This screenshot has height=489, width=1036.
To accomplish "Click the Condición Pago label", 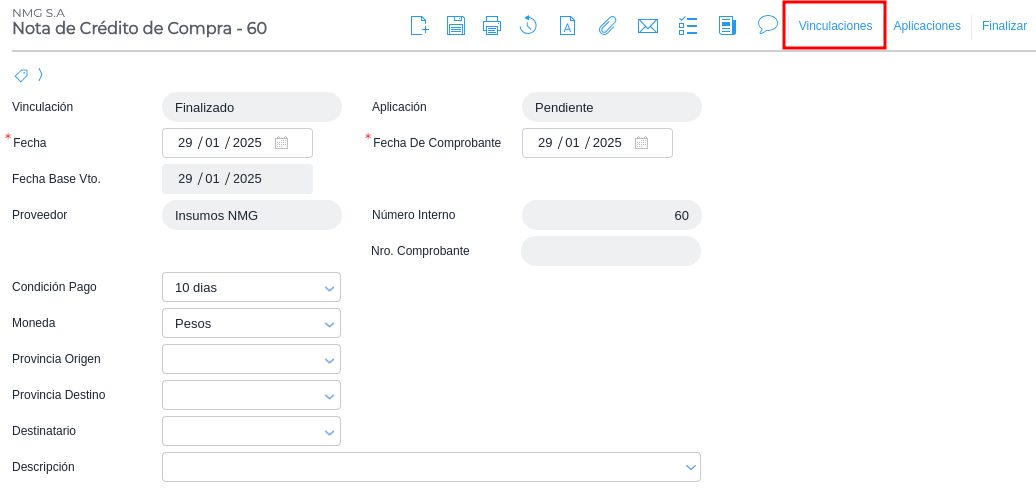I will point(54,287).
